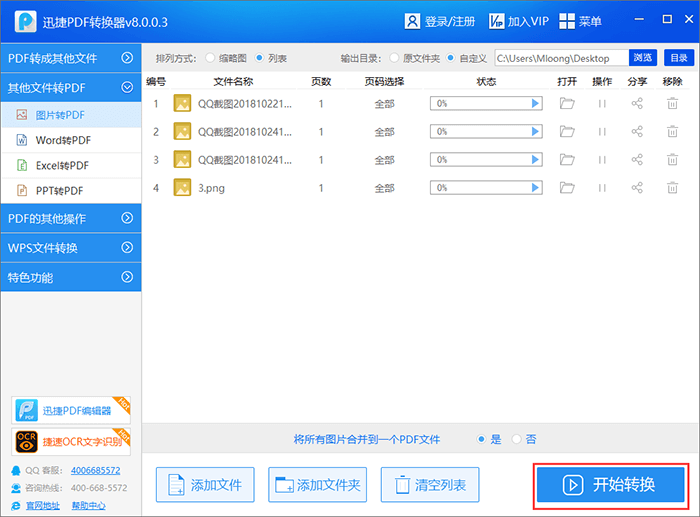
Task: Click progress bar of row 3 file
Action: tap(486, 160)
